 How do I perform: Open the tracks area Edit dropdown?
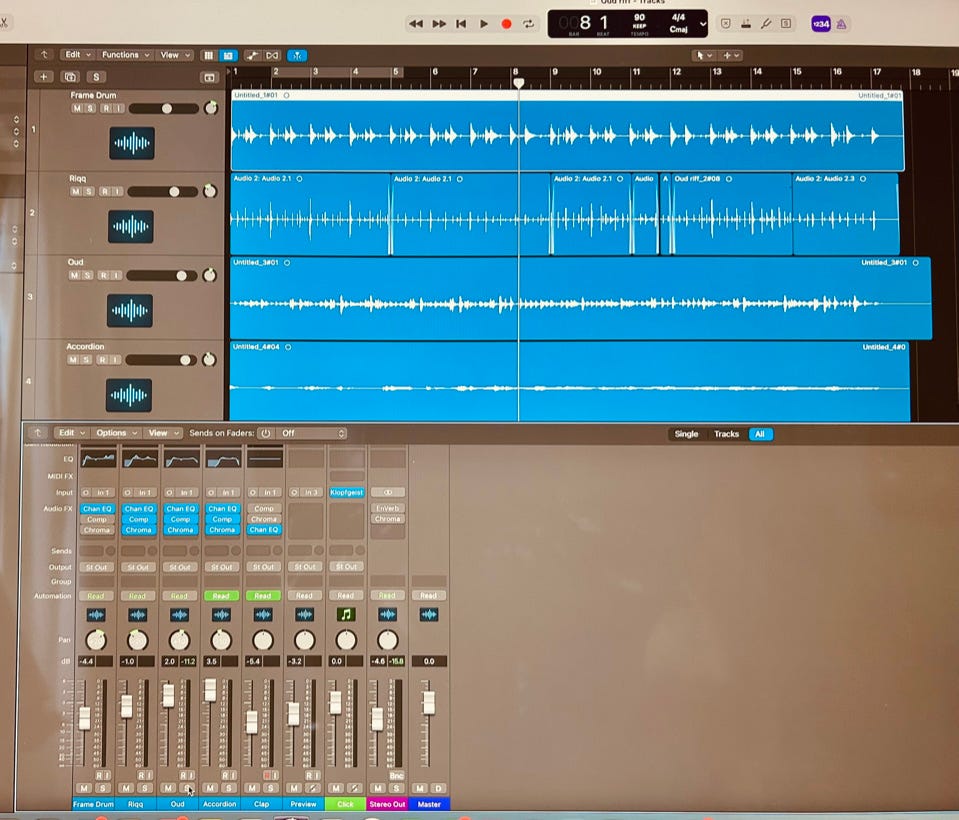click(77, 55)
